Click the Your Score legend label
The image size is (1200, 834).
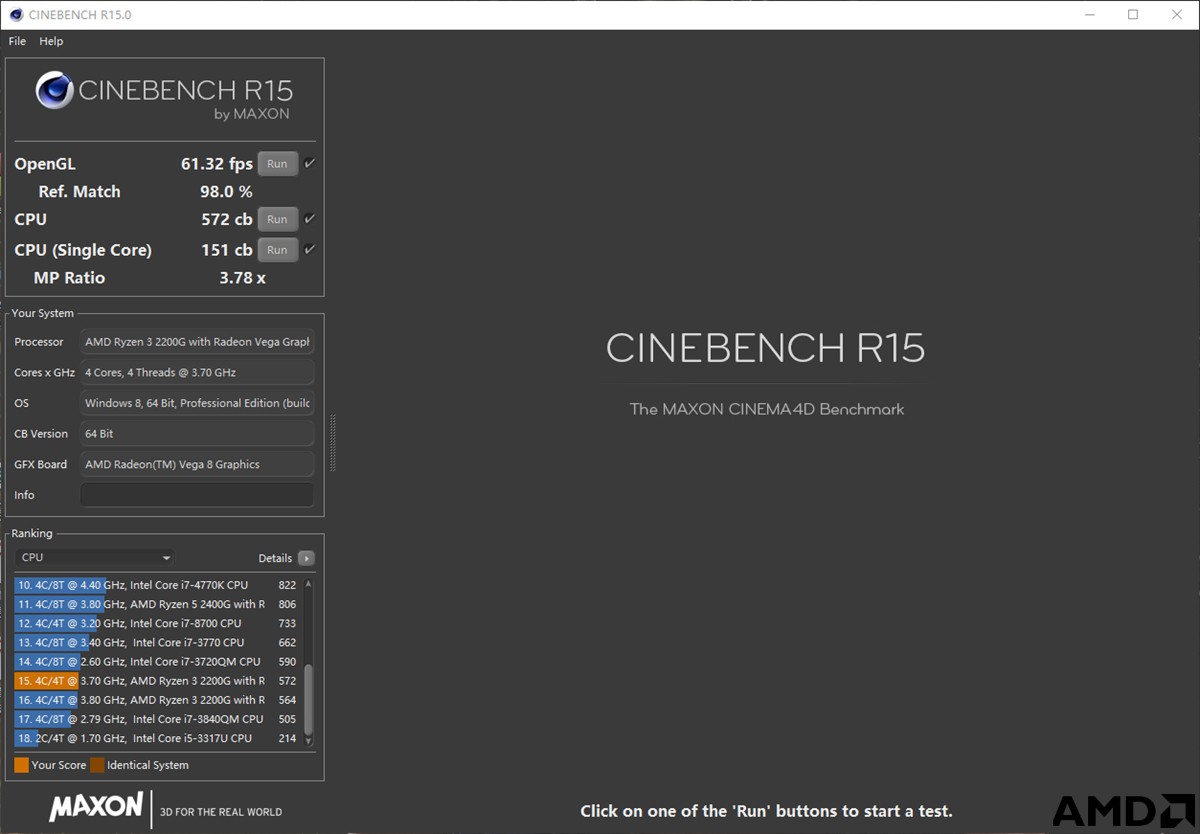click(59, 765)
